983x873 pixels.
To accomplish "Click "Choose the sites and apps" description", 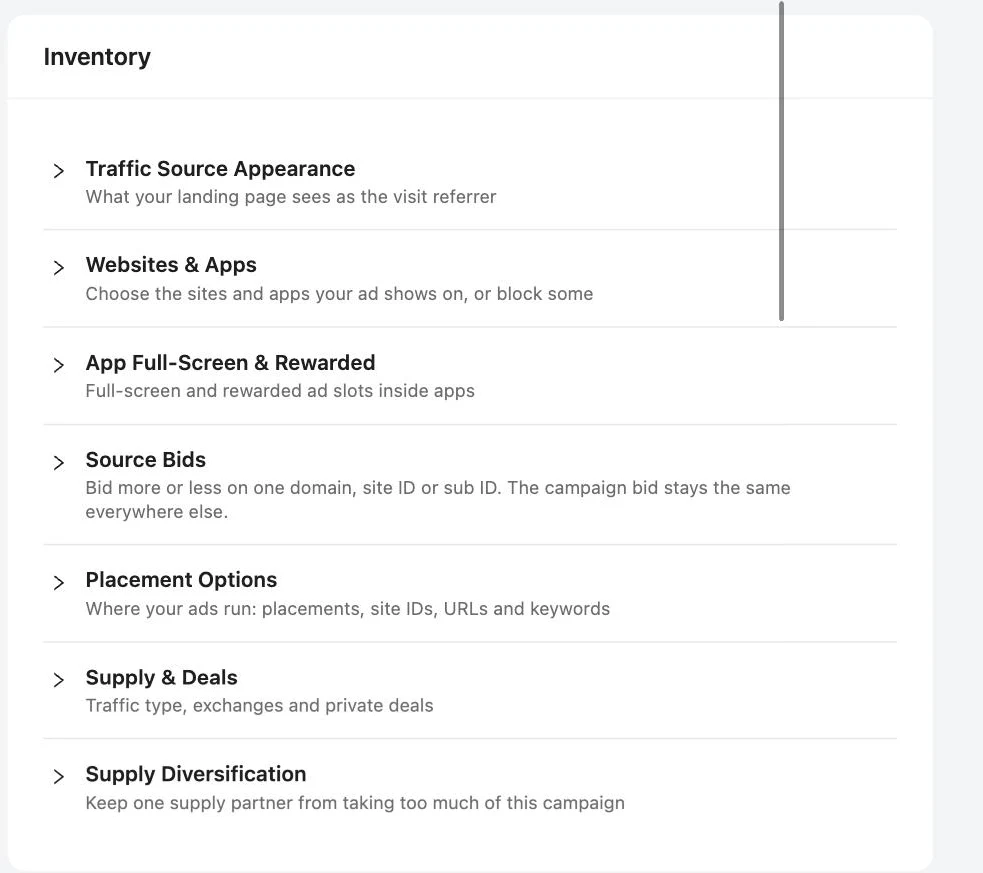I will 339,293.
